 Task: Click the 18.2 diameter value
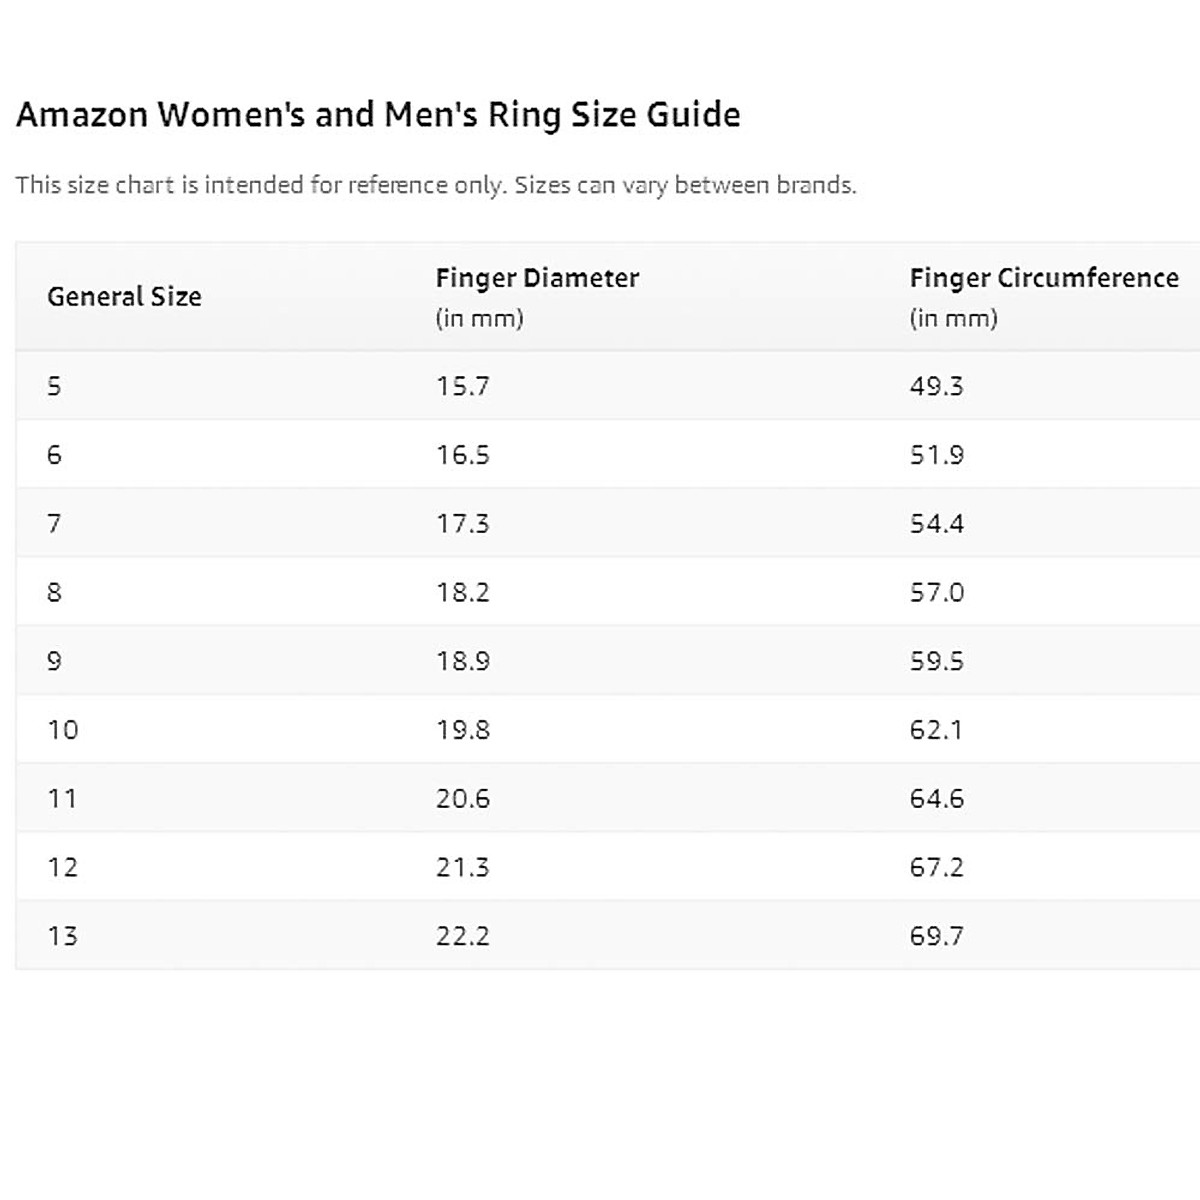tap(462, 593)
